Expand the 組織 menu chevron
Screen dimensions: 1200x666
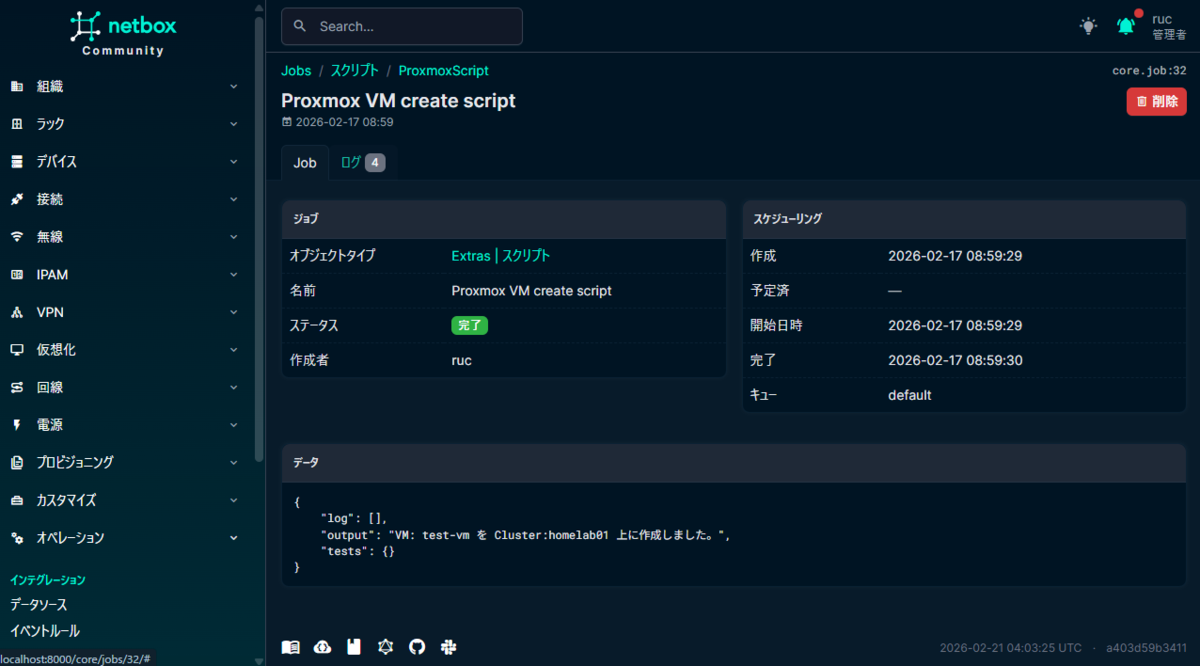(234, 87)
